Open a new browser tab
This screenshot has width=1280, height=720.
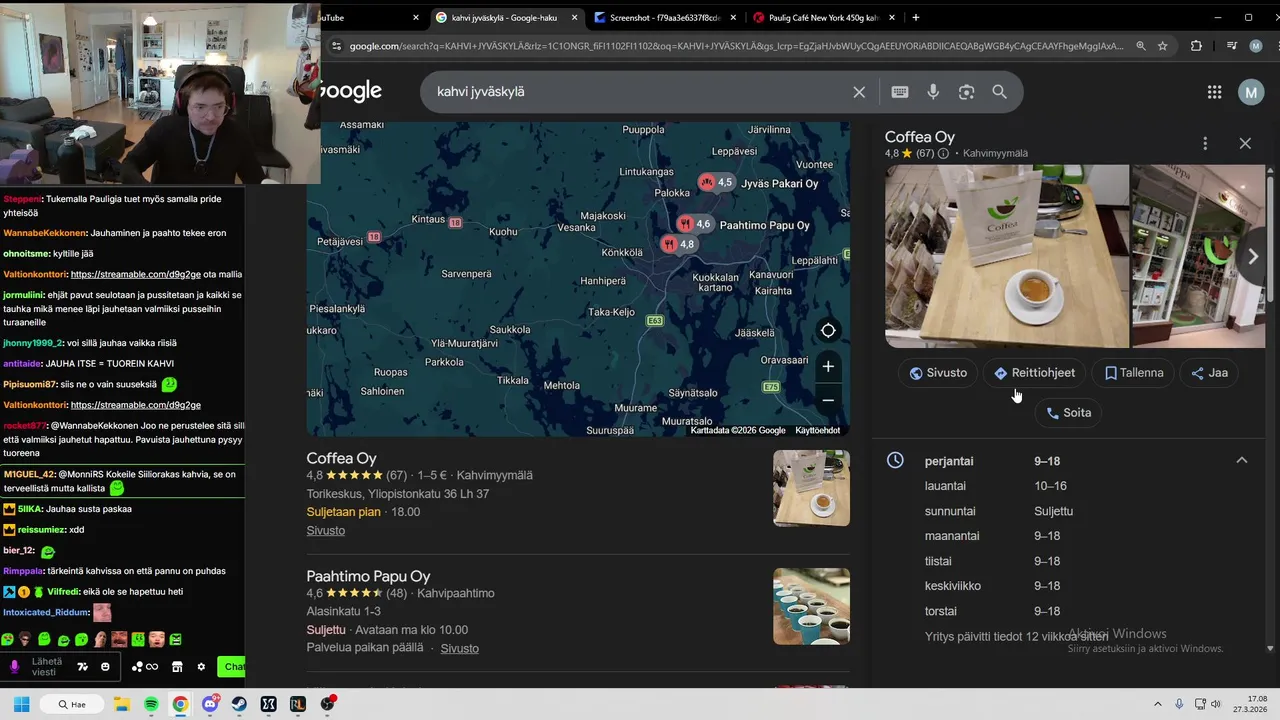point(916,17)
